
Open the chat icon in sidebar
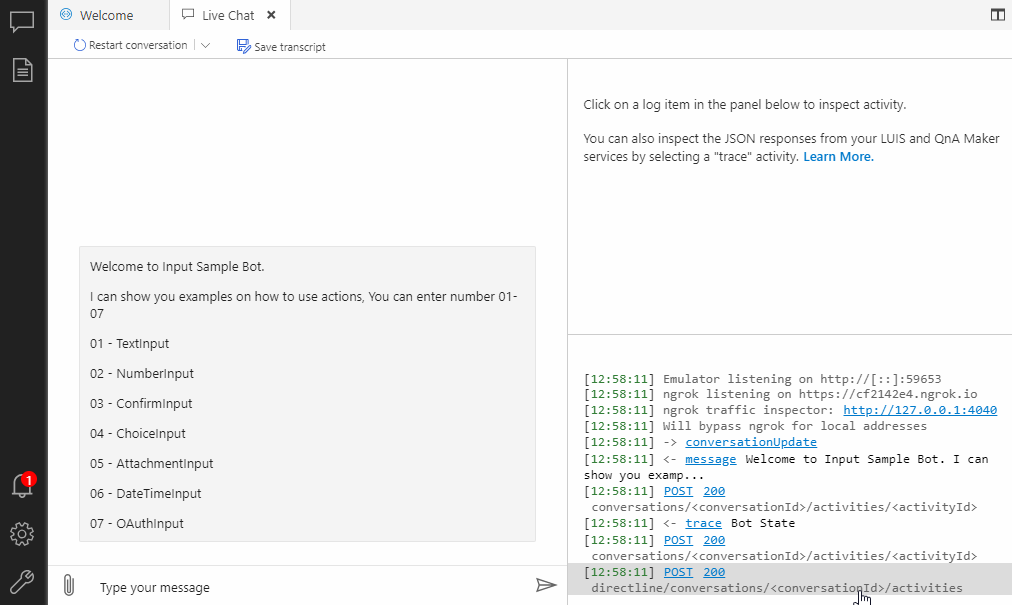(x=22, y=20)
